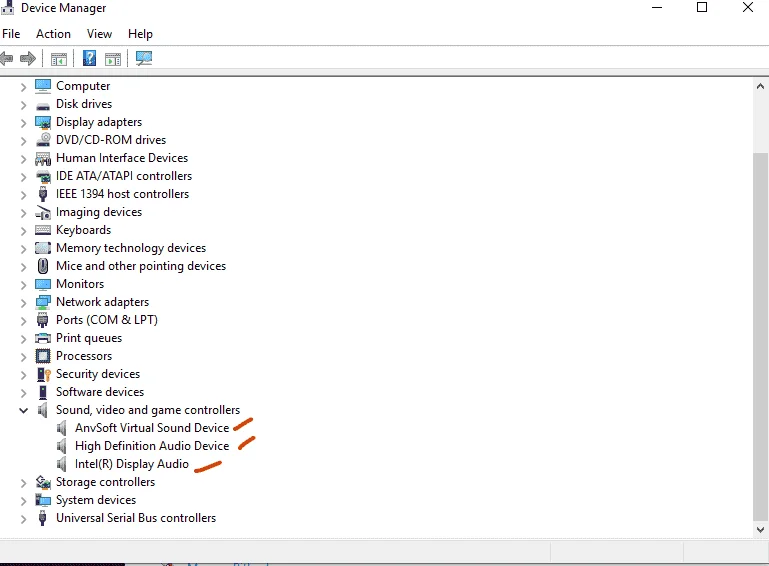Open the Help menu
Image resolution: width=769 pixels, height=566 pixels.
(x=140, y=34)
